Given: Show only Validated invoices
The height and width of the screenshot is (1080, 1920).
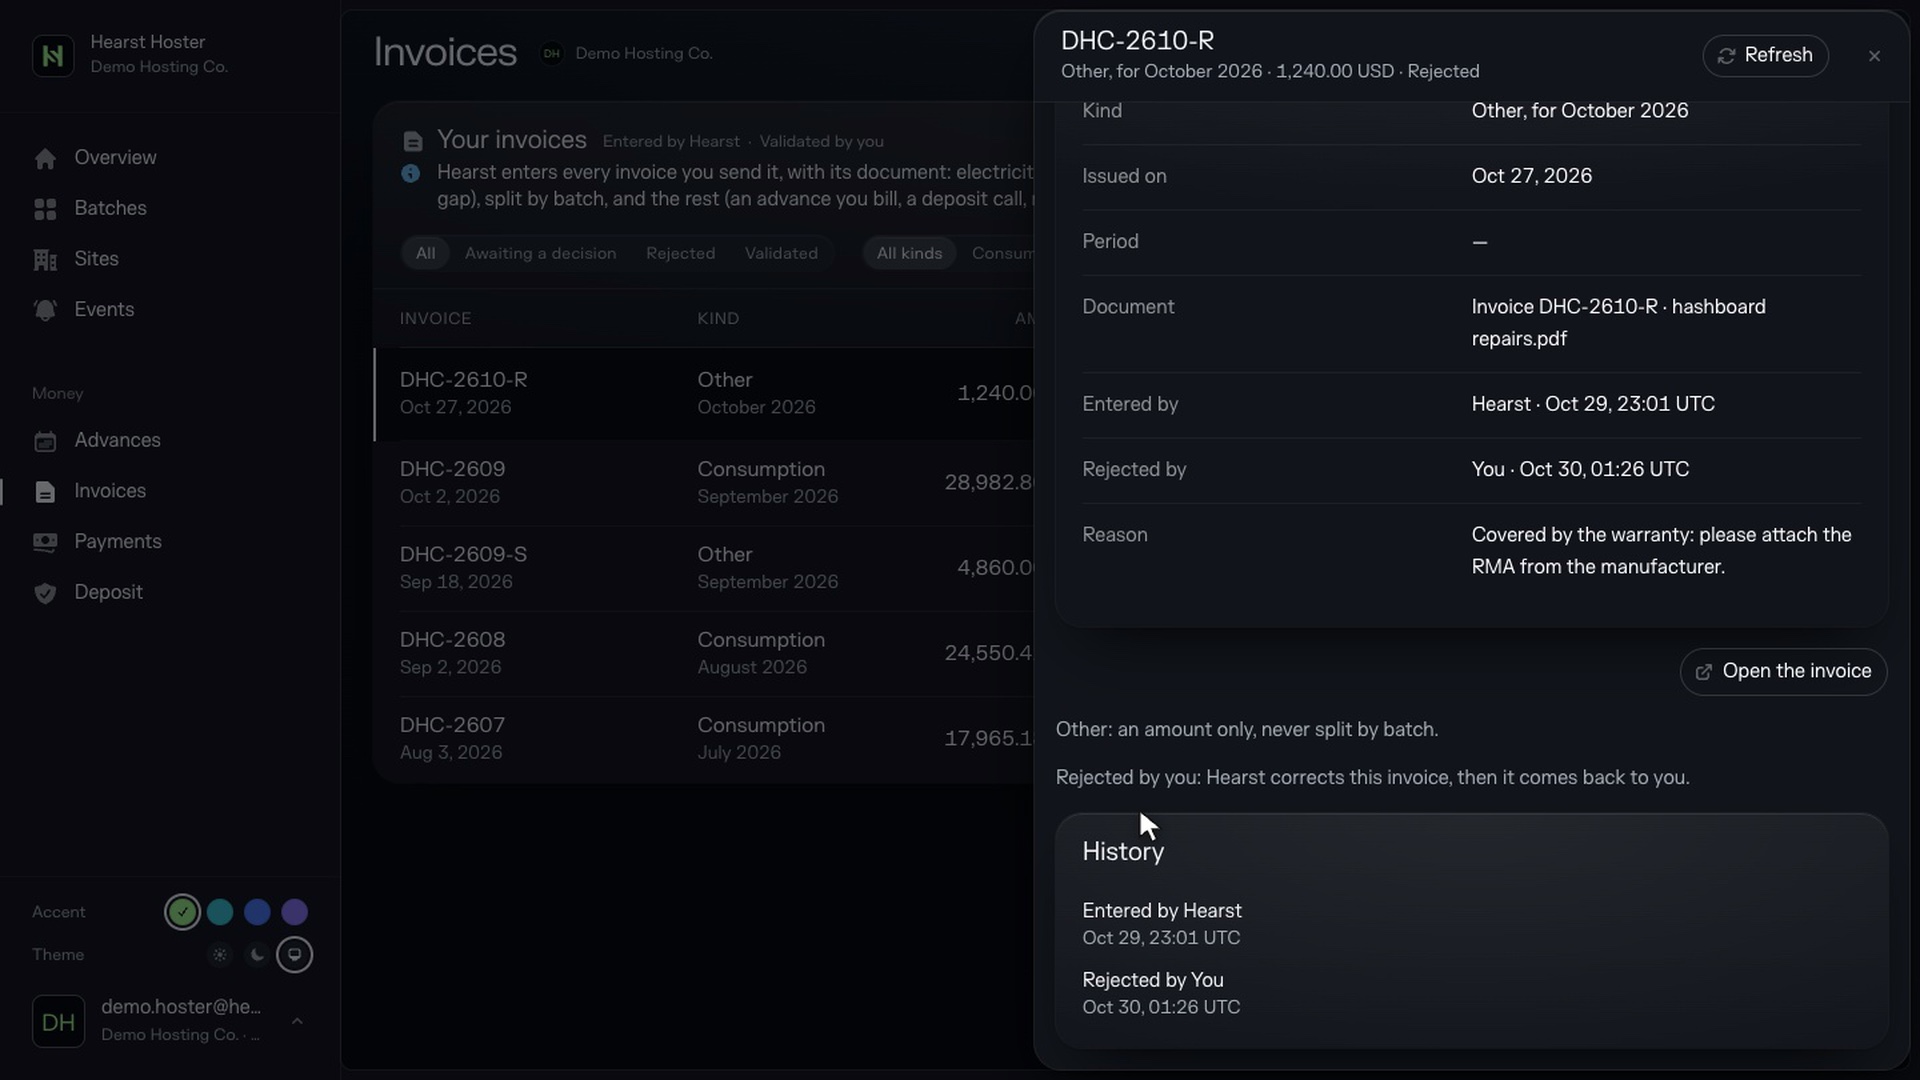Looking at the screenshot, I should click(781, 254).
